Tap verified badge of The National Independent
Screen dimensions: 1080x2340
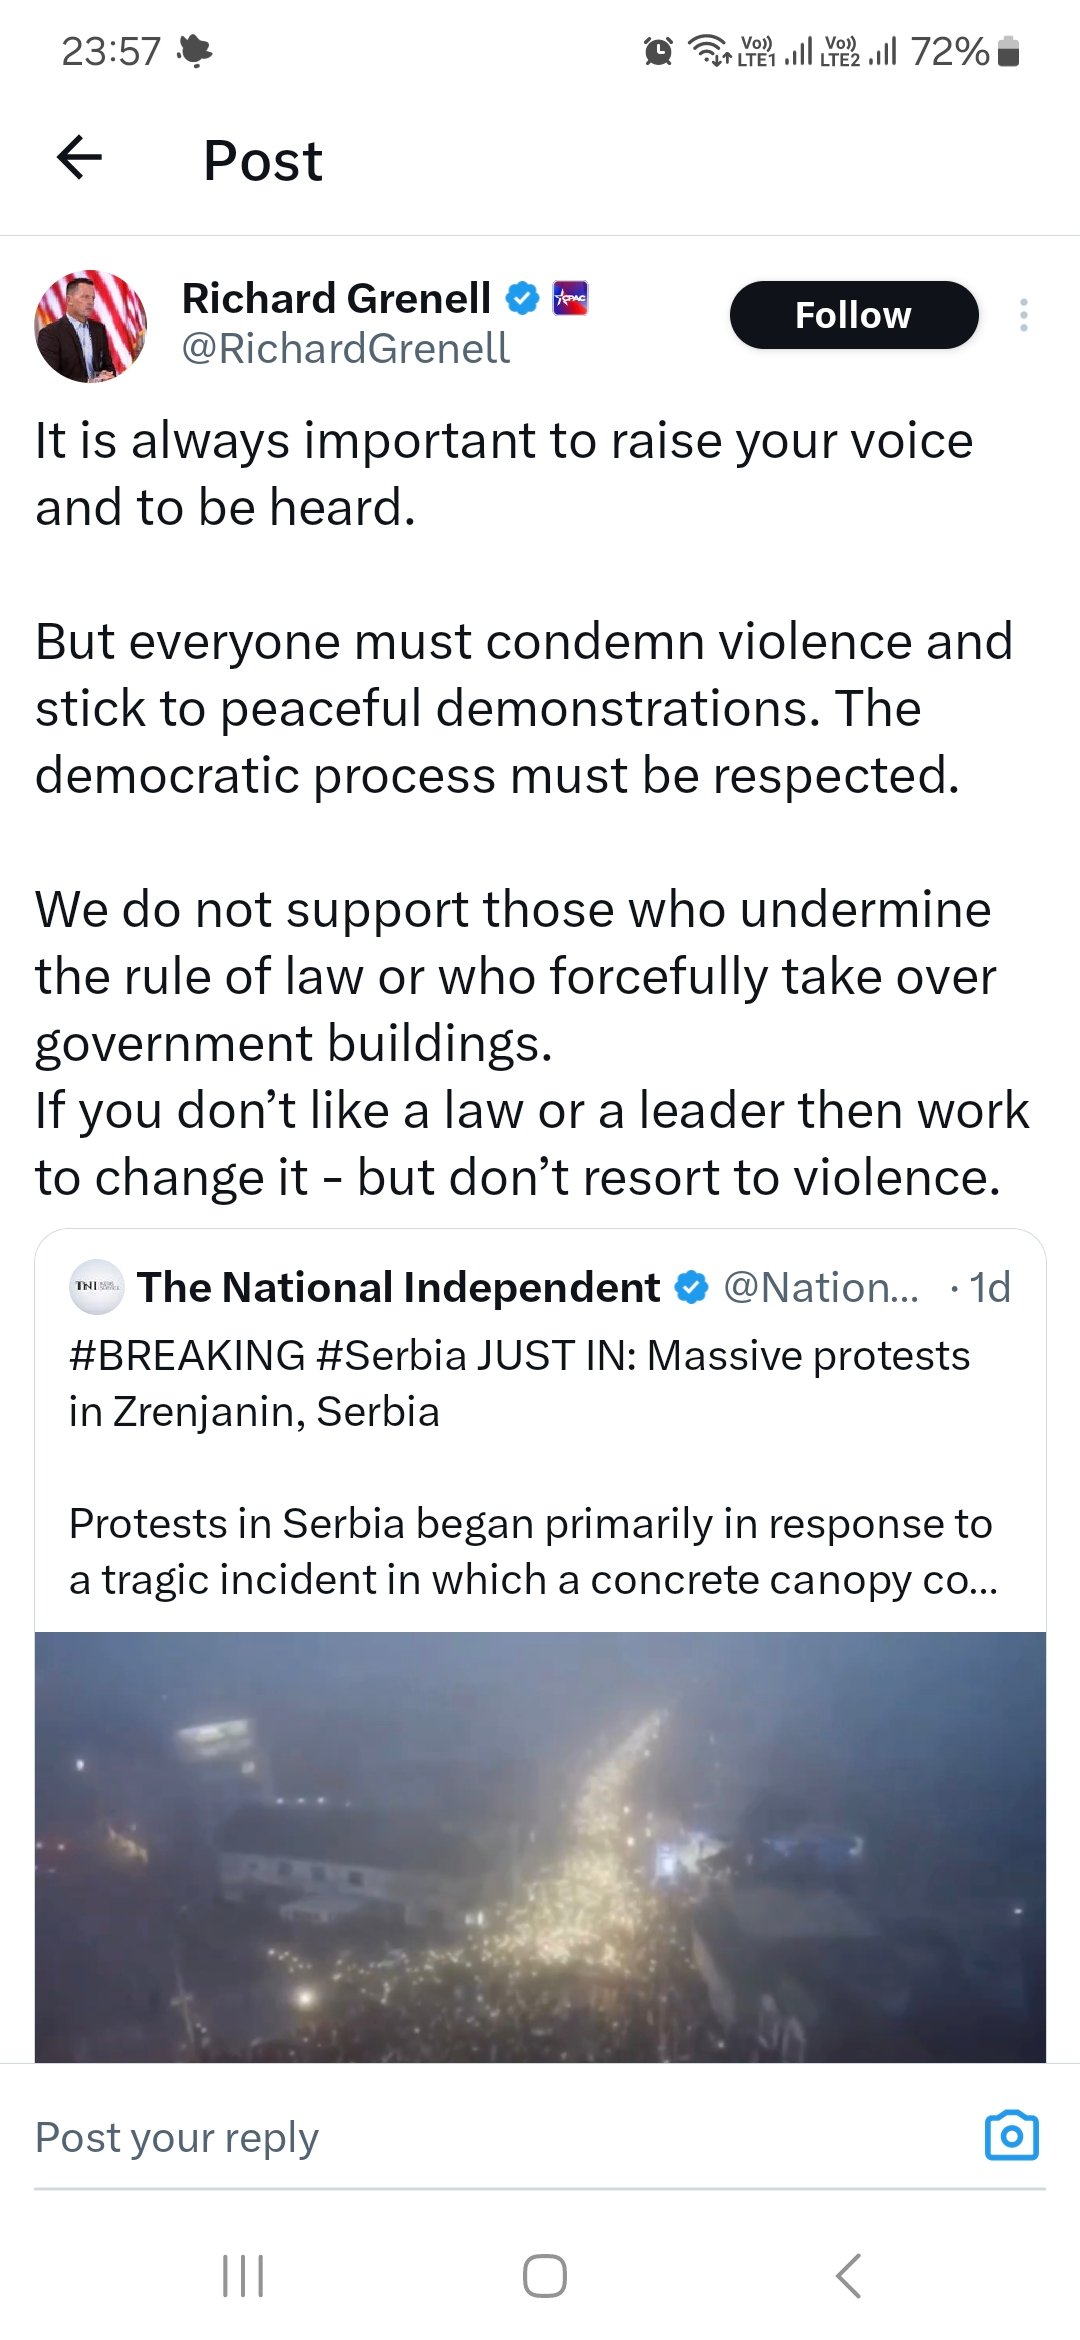pyautogui.click(x=692, y=1287)
